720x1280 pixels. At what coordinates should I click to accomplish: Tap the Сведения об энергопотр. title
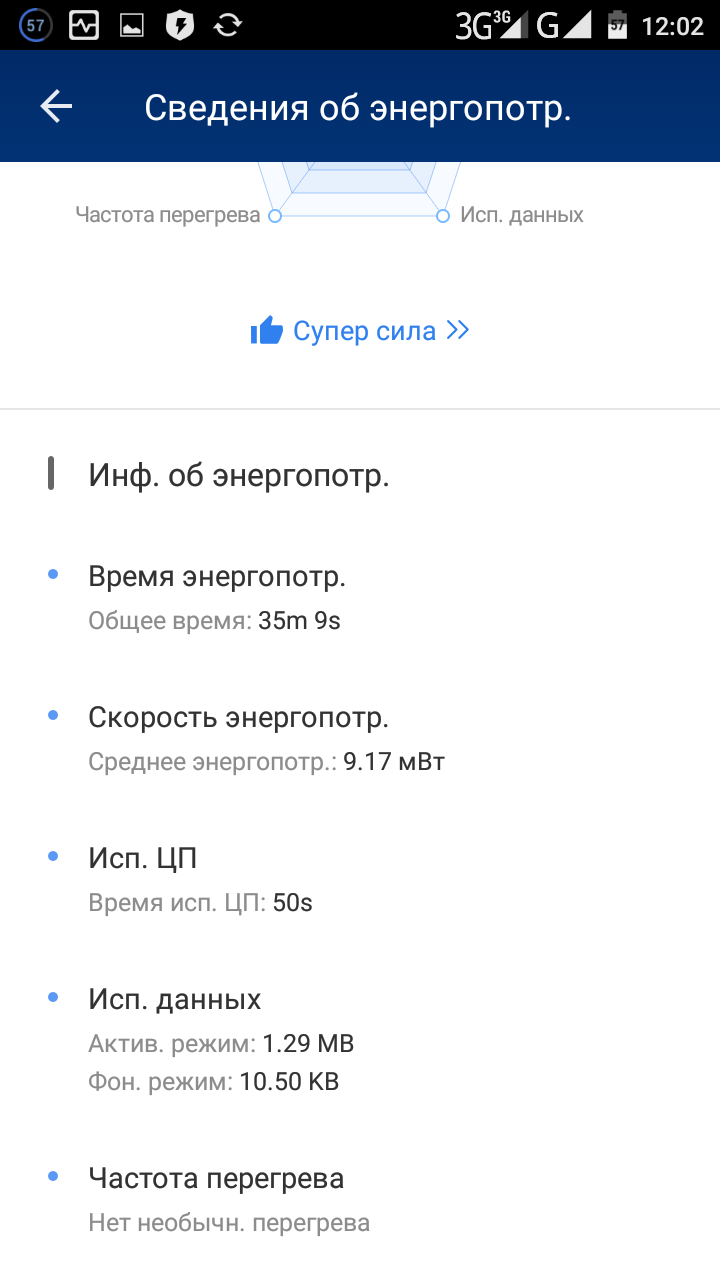pyautogui.click(x=357, y=108)
